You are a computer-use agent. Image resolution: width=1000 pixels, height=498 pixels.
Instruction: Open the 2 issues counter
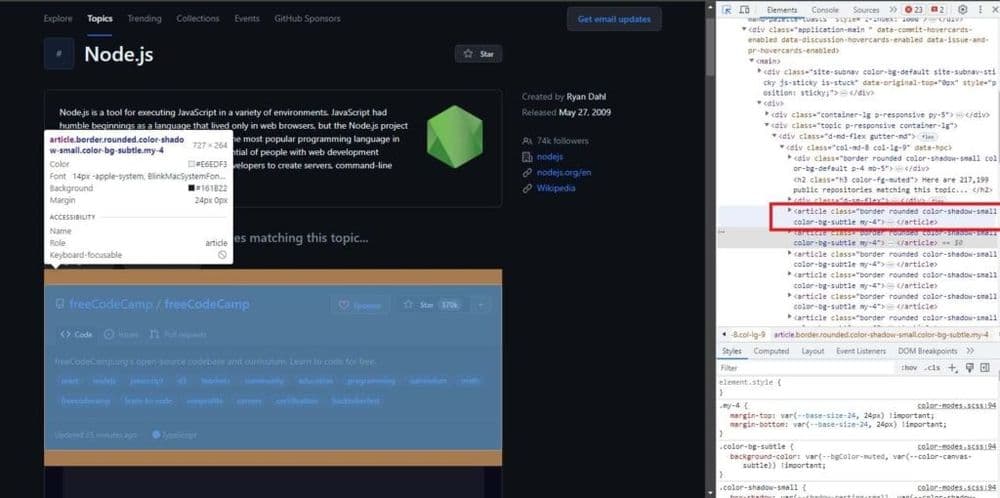click(938, 10)
